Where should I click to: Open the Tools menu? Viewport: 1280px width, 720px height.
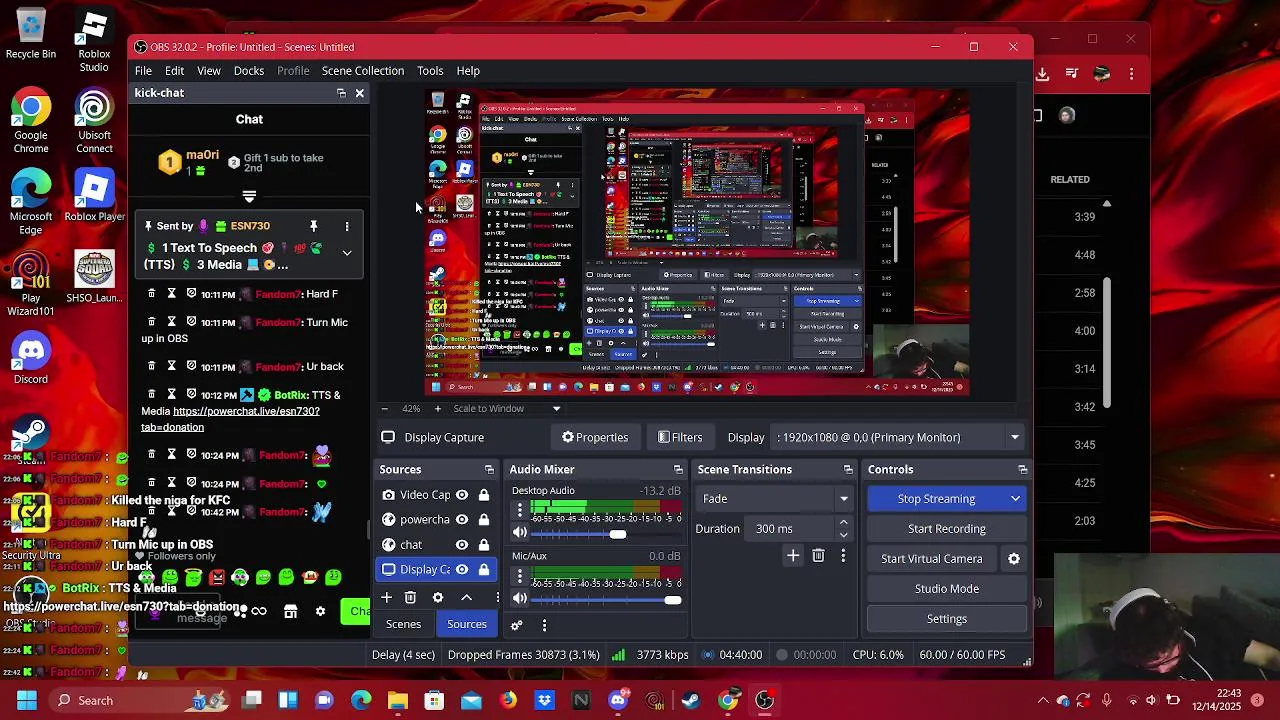(x=430, y=71)
